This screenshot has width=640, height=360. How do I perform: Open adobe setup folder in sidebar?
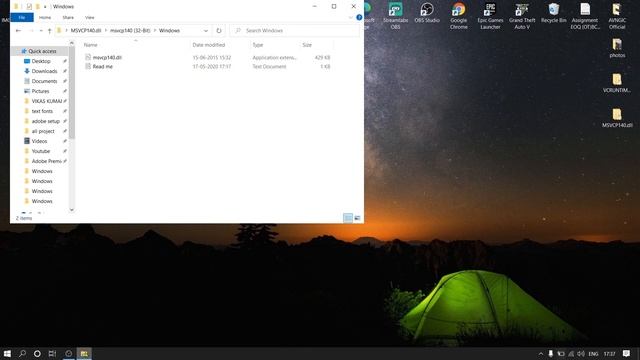pyautogui.click(x=45, y=121)
